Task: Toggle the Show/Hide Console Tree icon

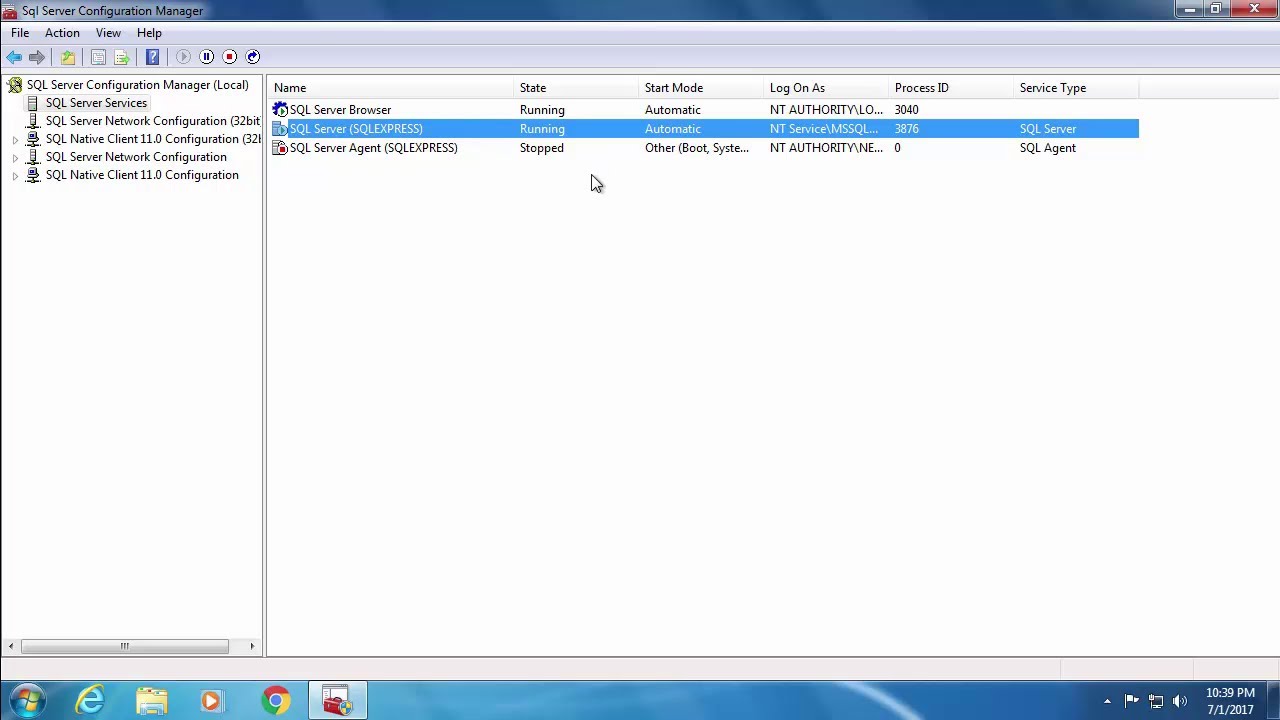Action: click(x=98, y=57)
